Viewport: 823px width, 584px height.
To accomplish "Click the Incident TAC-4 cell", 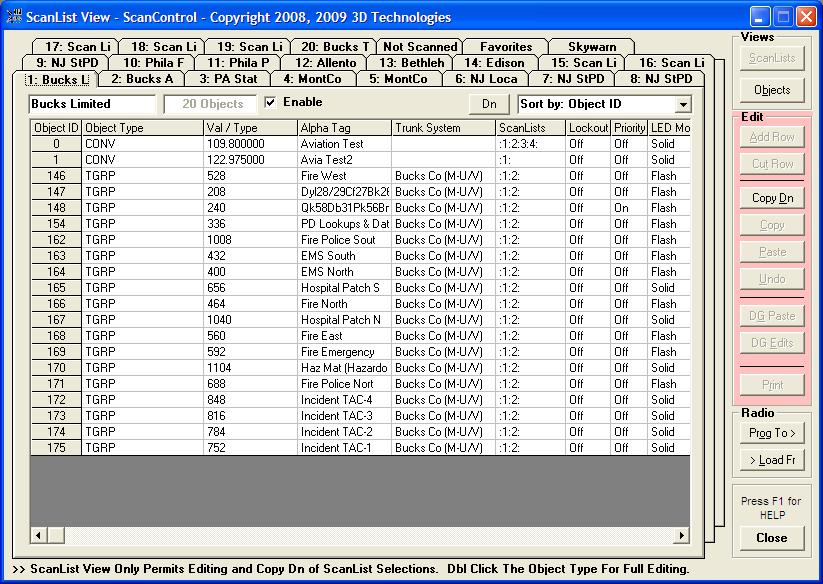I will [345, 400].
